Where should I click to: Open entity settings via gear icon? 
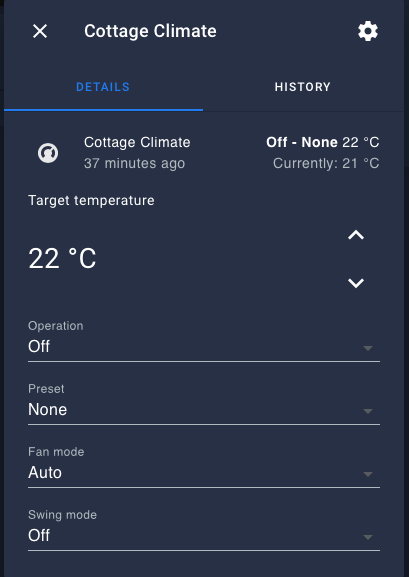[368, 31]
